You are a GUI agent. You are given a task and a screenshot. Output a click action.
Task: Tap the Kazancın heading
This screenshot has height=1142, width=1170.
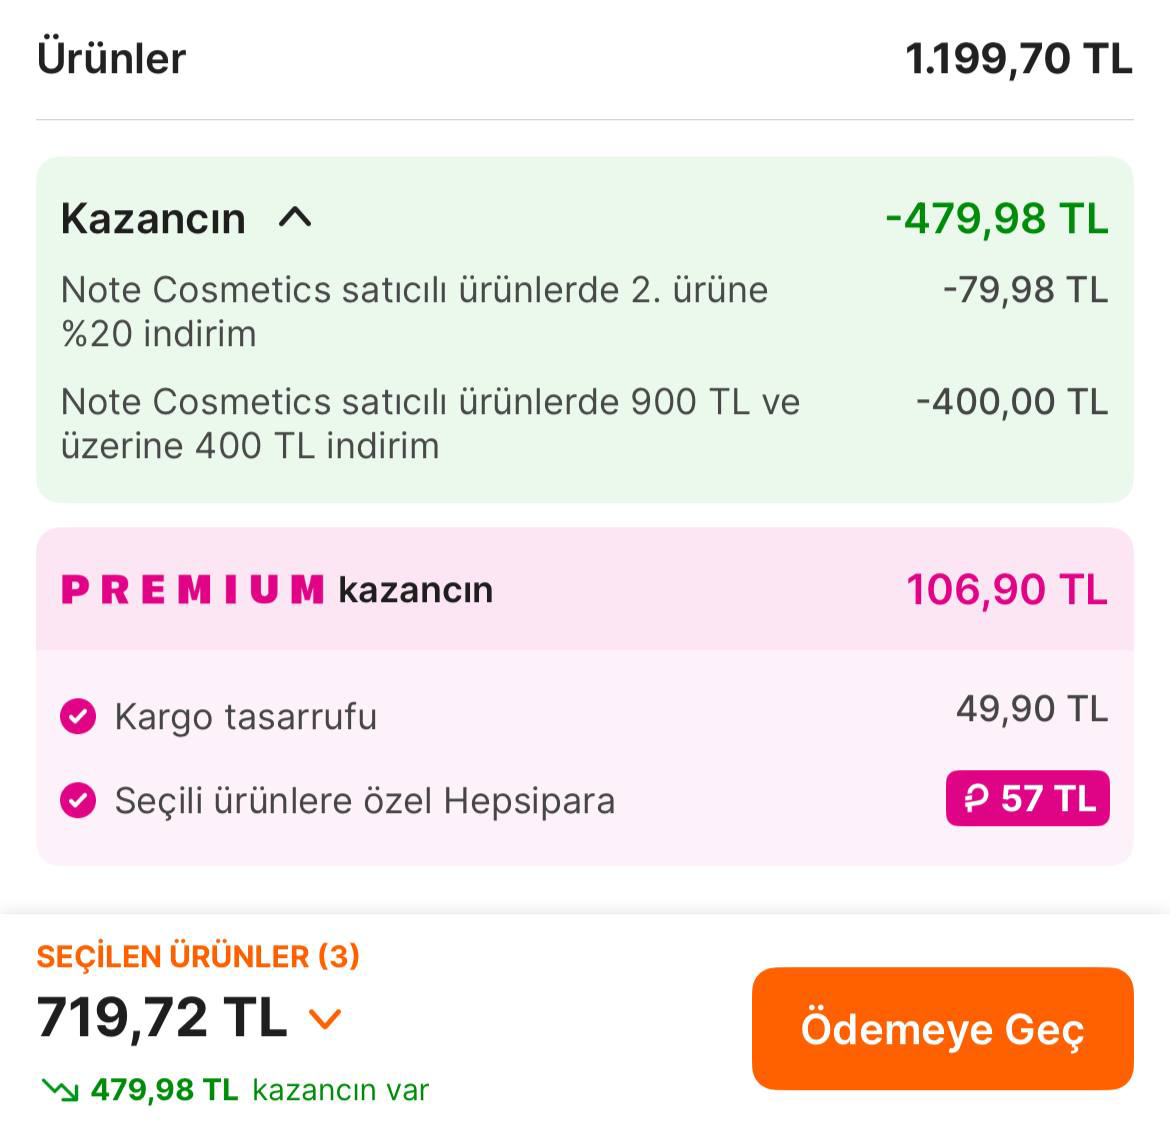coord(153,218)
